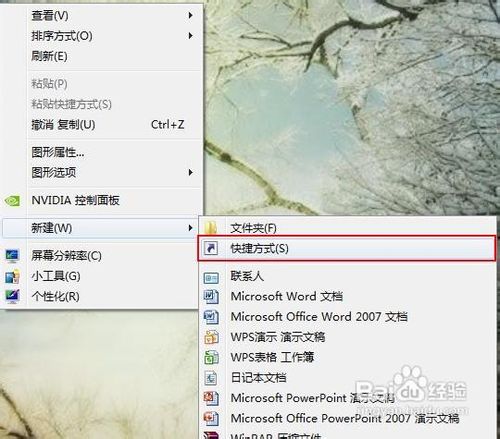Expand the 查看(V) submenu arrow

(190, 15)
